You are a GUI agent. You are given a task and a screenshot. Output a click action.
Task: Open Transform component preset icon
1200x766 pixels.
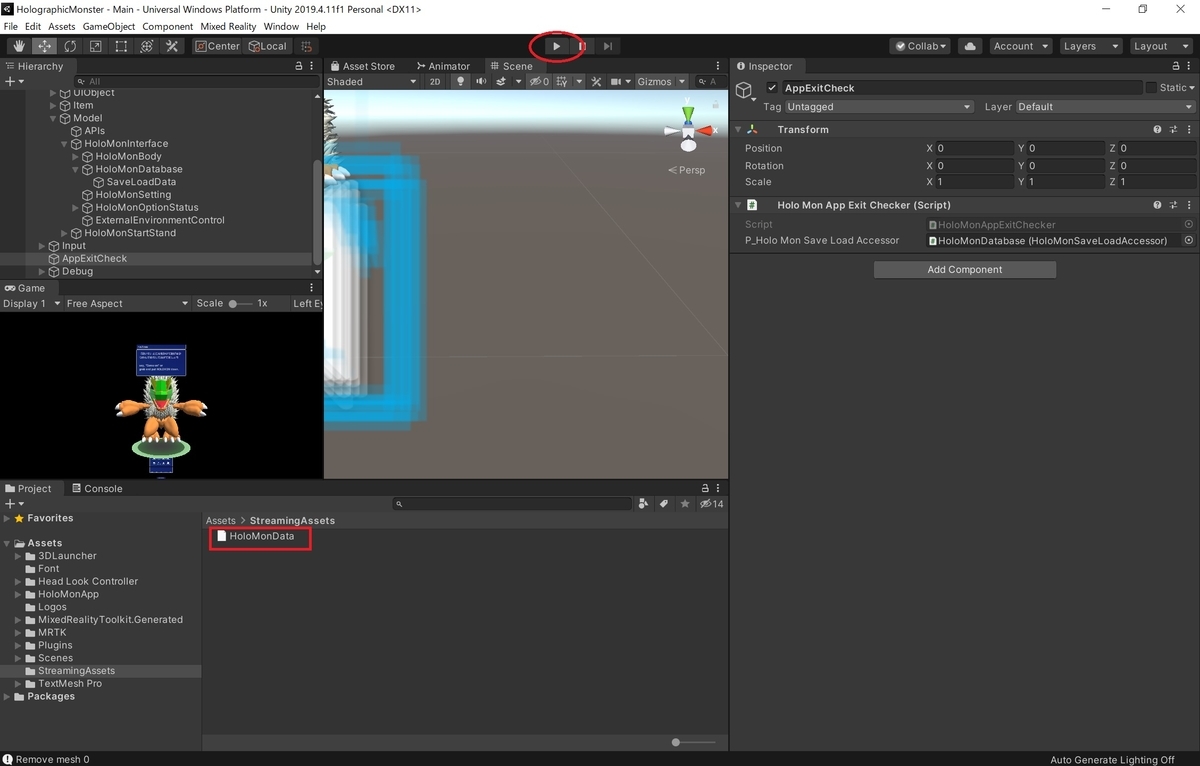coord(1172,130)
